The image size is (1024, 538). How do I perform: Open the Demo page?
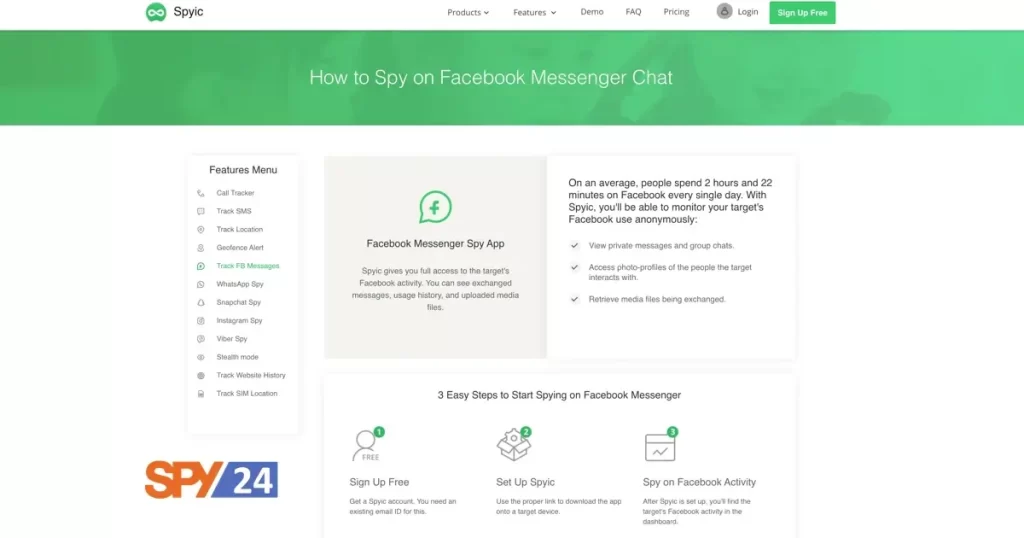tap(592, 12)
